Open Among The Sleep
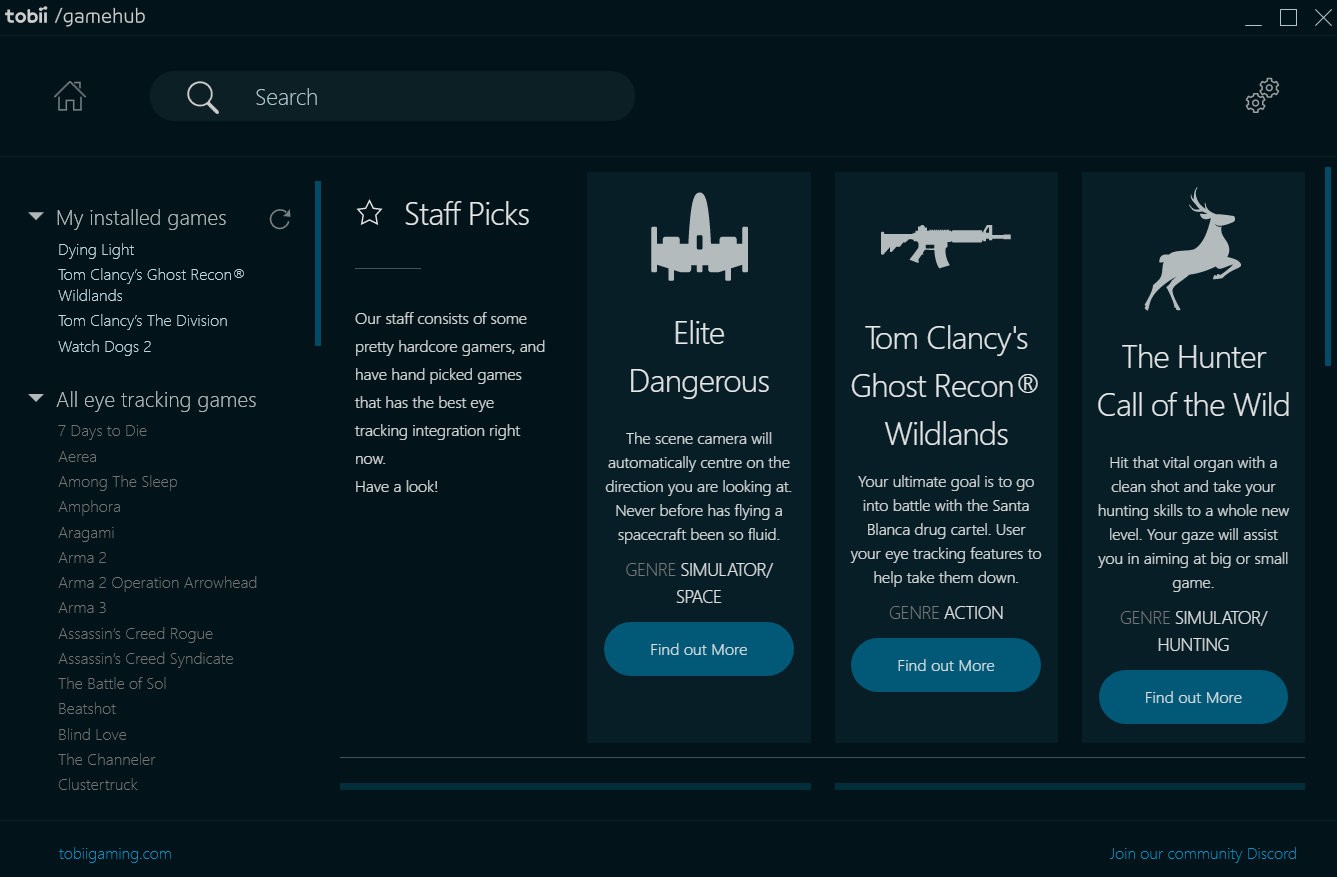1337x877 pixels. tap(118, 482)
